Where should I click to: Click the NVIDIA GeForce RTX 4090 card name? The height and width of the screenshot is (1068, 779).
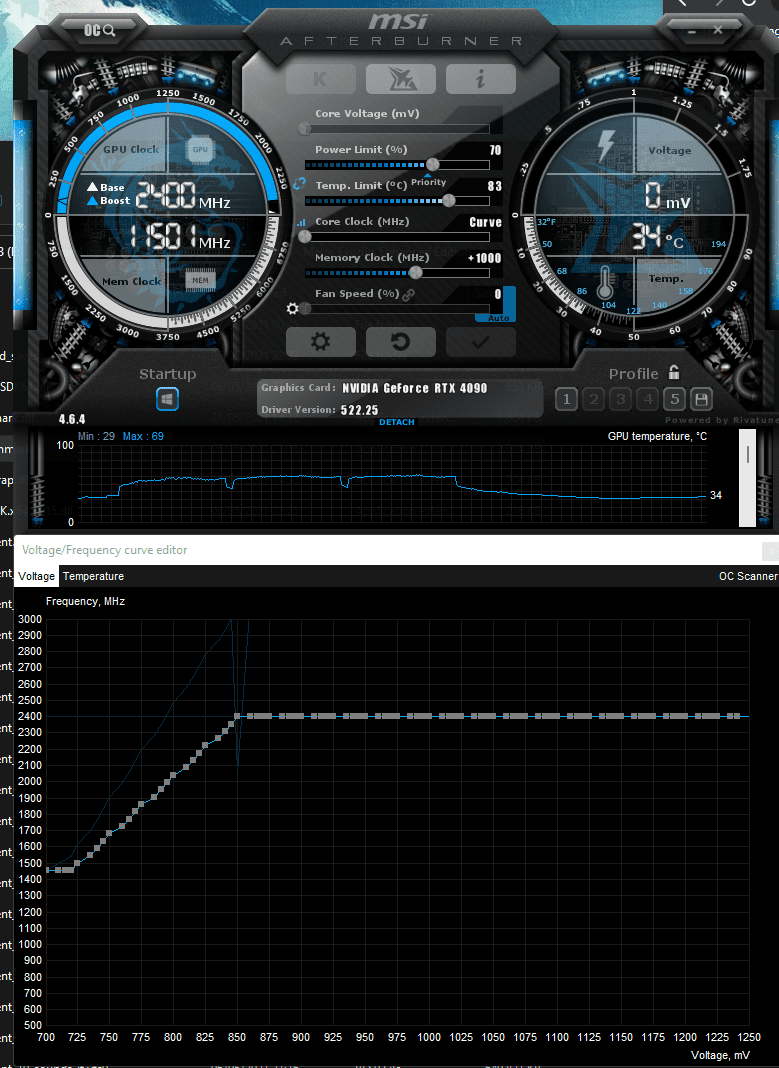pos(415,388)
